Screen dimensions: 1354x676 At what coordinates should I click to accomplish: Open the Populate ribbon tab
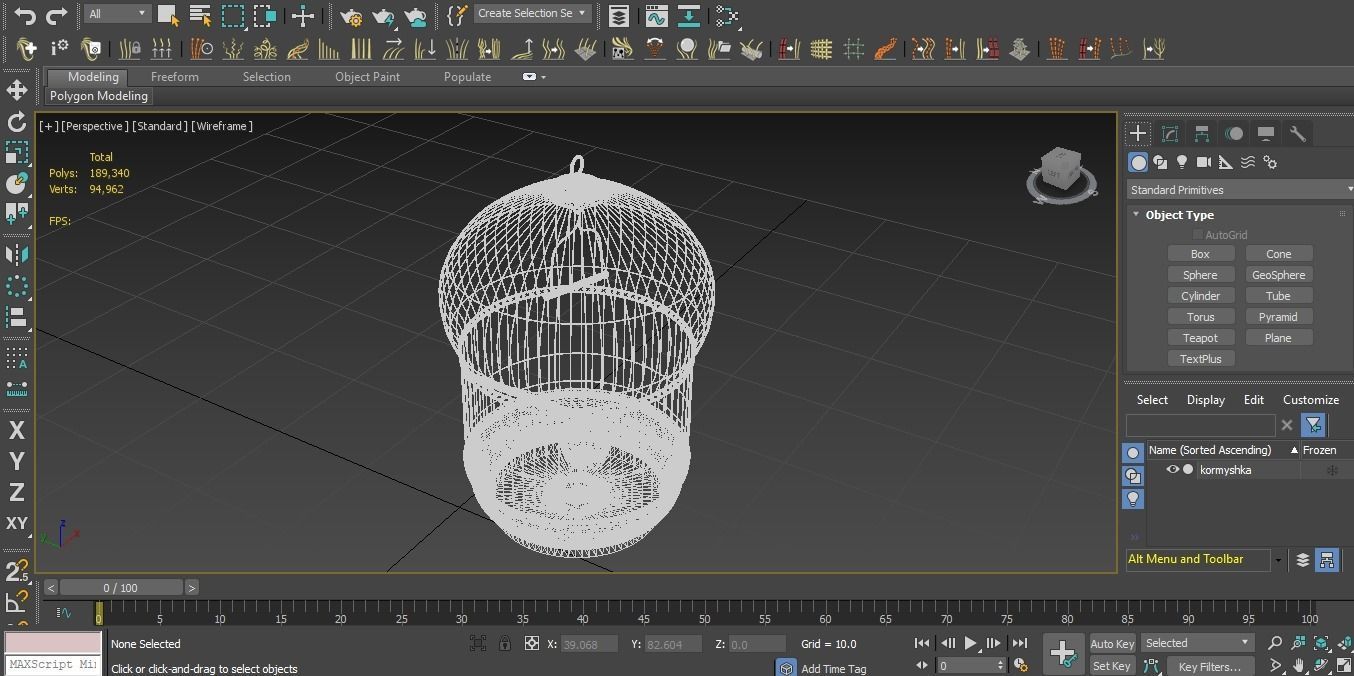(x=468, y=77)
